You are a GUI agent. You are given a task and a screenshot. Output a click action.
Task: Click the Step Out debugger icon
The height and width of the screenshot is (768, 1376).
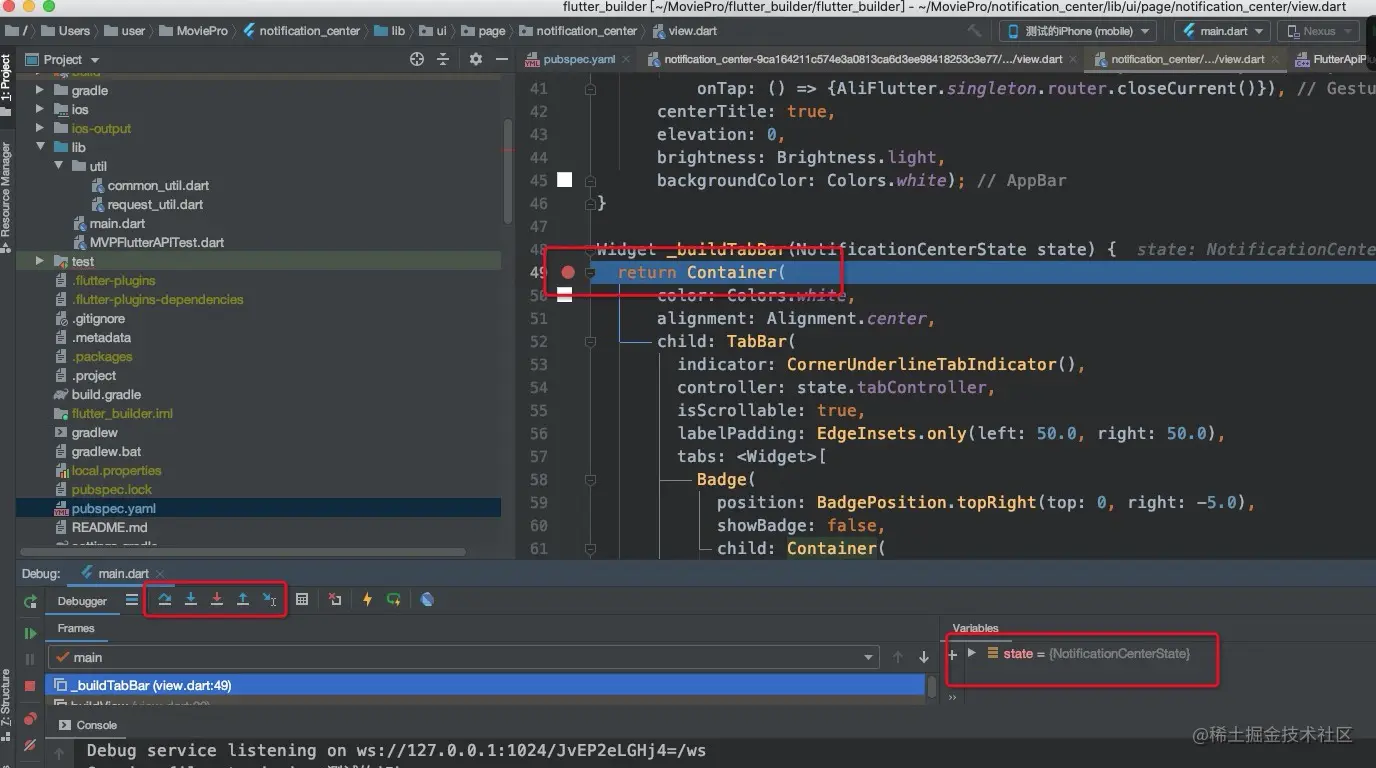pyautogui.click(x=243, y=599)
